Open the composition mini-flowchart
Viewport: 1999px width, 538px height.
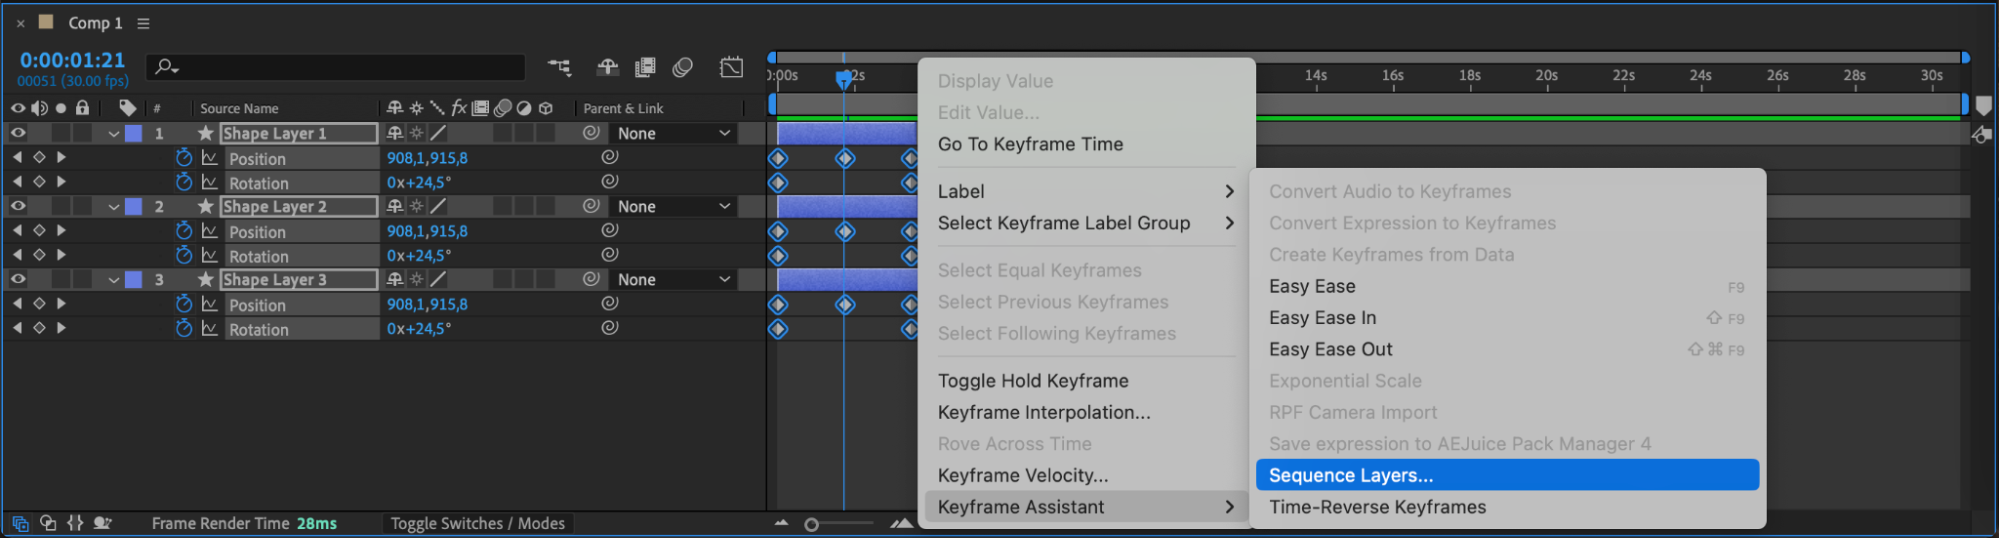(x=559, y=67)
